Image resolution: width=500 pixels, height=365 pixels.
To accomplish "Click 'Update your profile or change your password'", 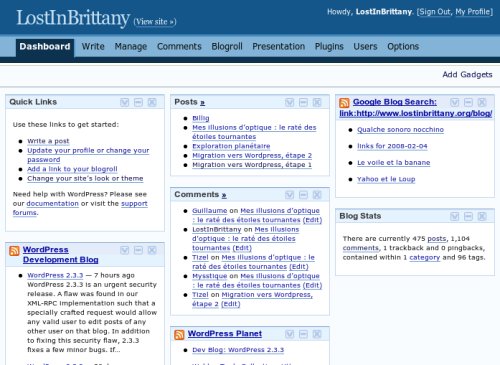I will (x=88, y=155).
